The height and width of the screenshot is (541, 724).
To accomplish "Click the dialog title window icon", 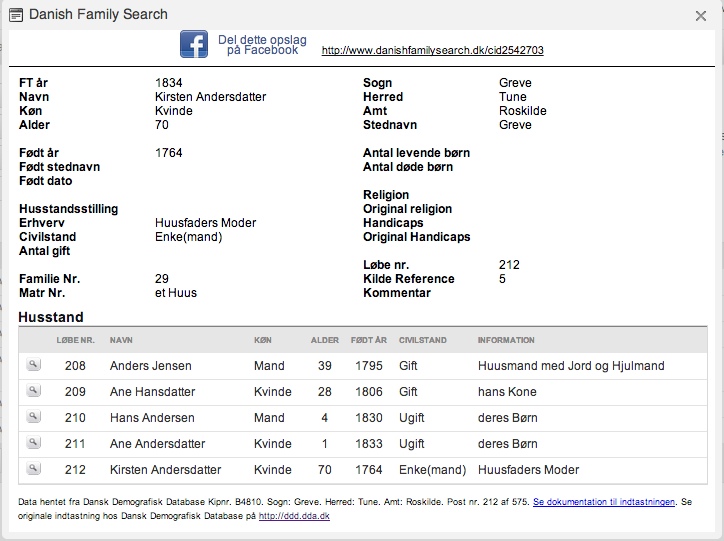I will point(16,15).
